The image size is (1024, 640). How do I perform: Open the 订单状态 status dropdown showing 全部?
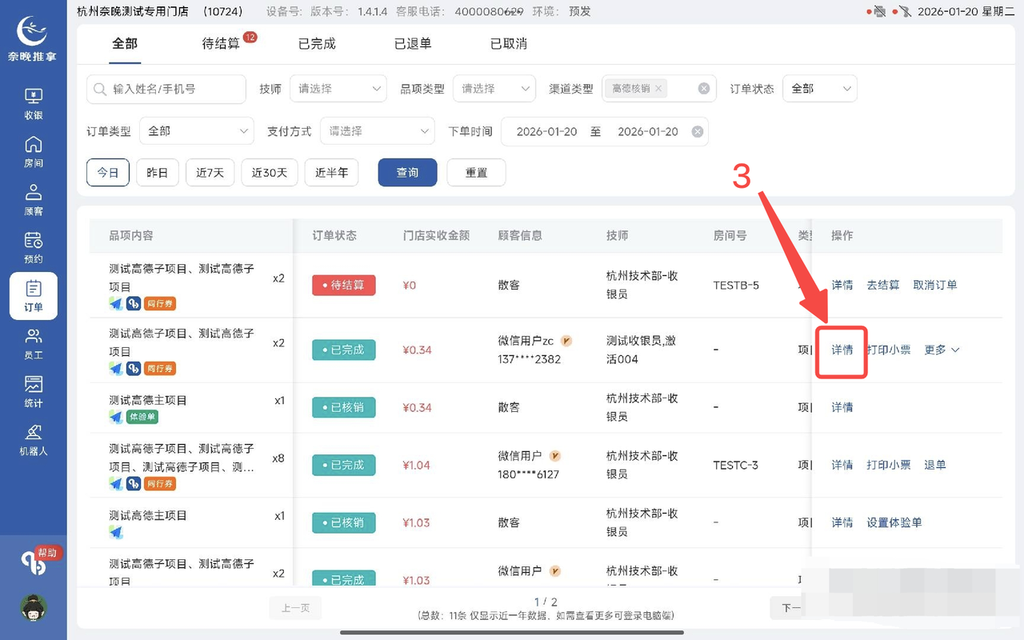point(819,88)
